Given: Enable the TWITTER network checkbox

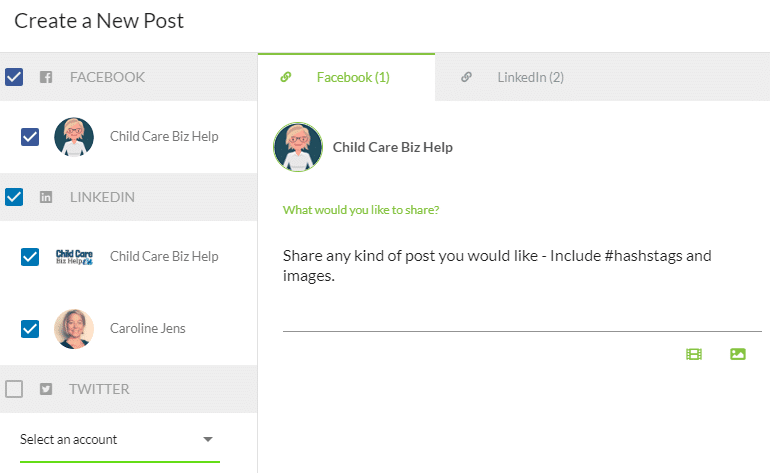Looking at the screenshot, I should point(14,389).
